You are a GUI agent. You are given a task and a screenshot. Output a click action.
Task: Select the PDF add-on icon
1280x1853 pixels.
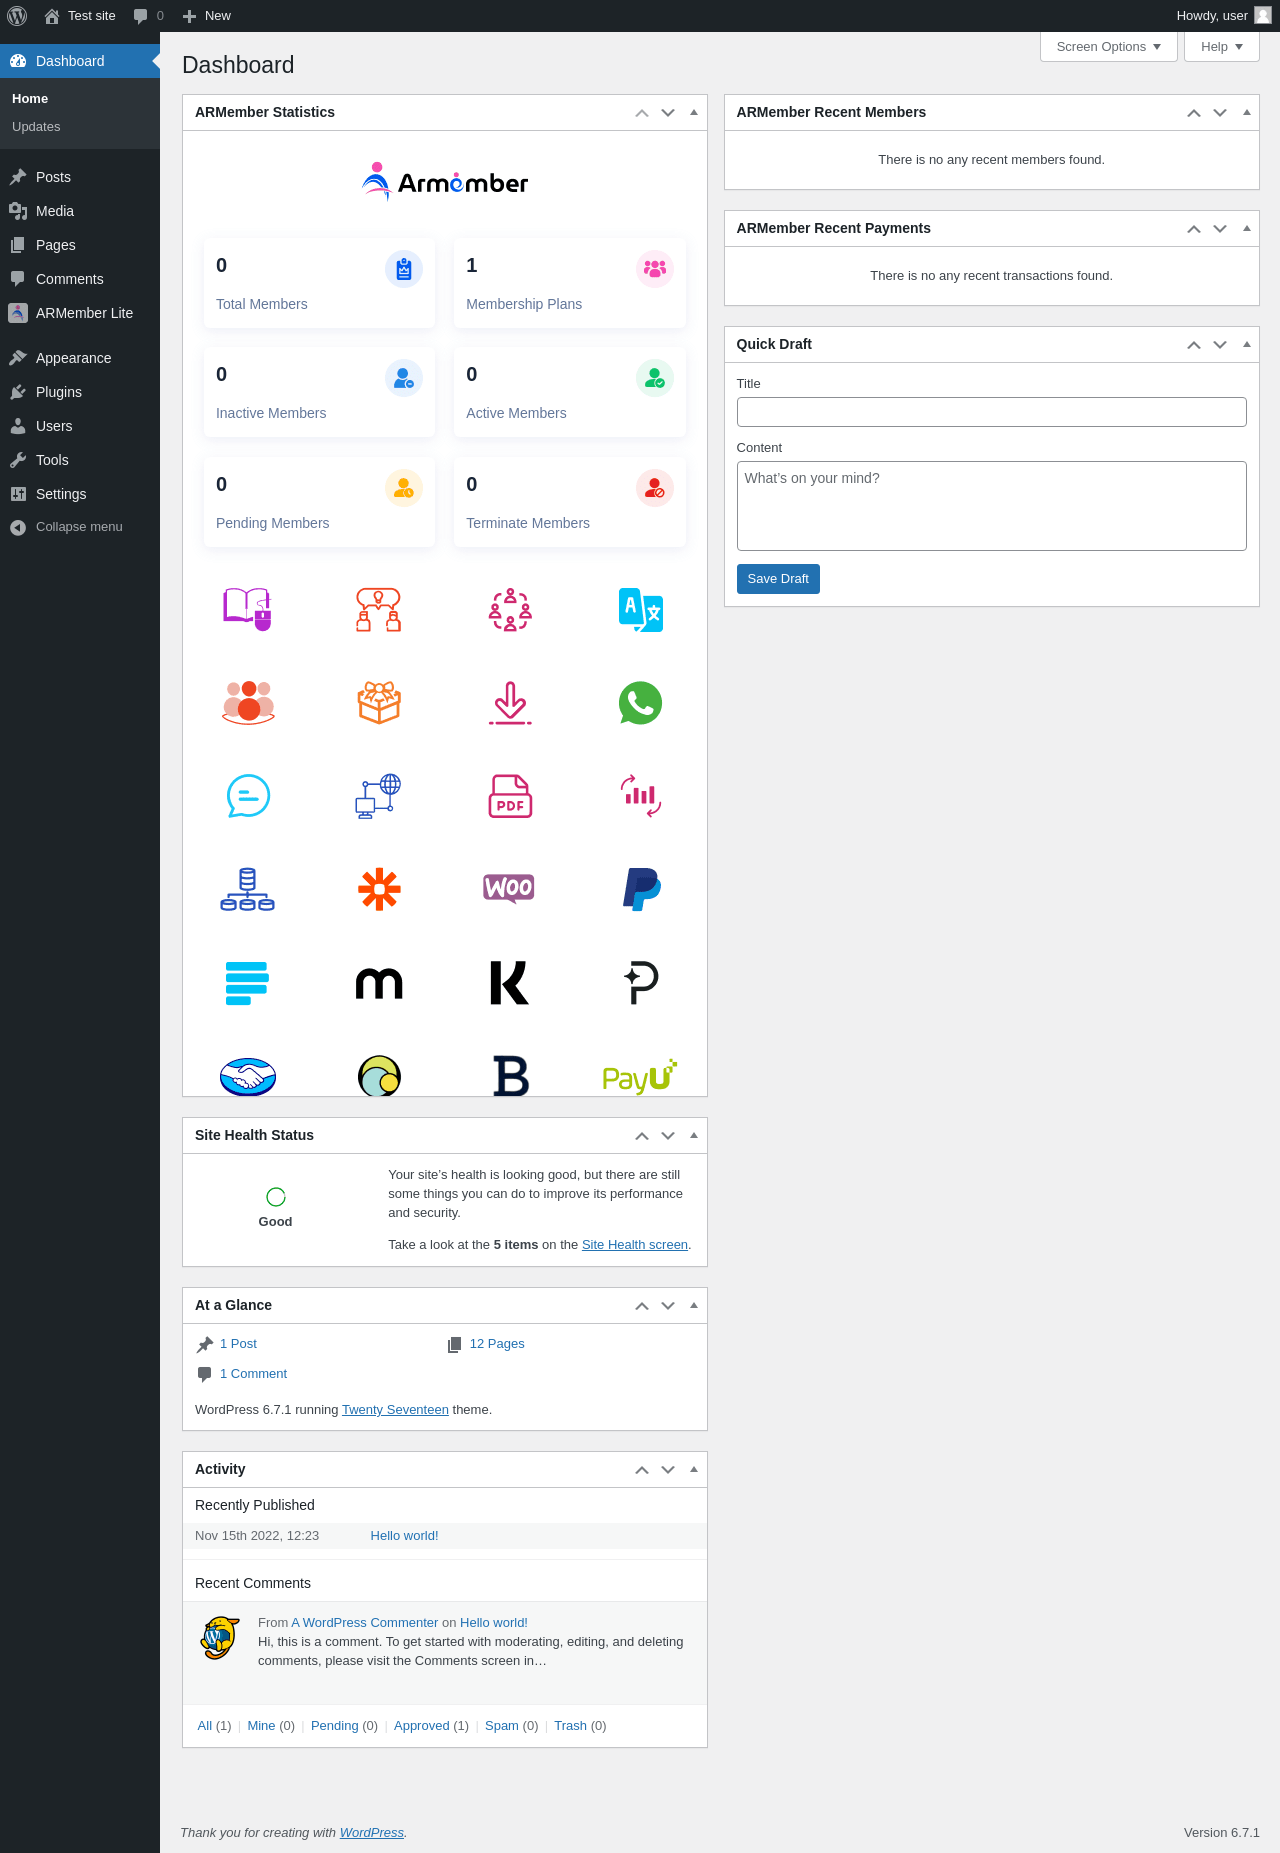tap(510, 796)
